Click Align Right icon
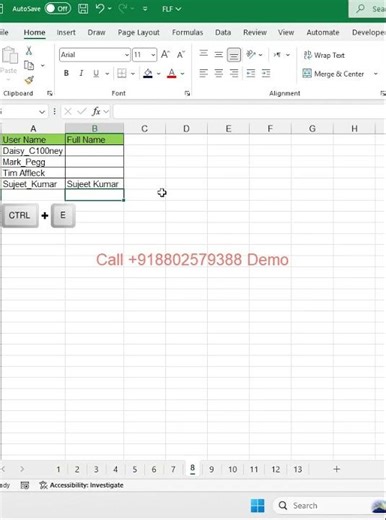386x520 pixels. coord(234,73)
